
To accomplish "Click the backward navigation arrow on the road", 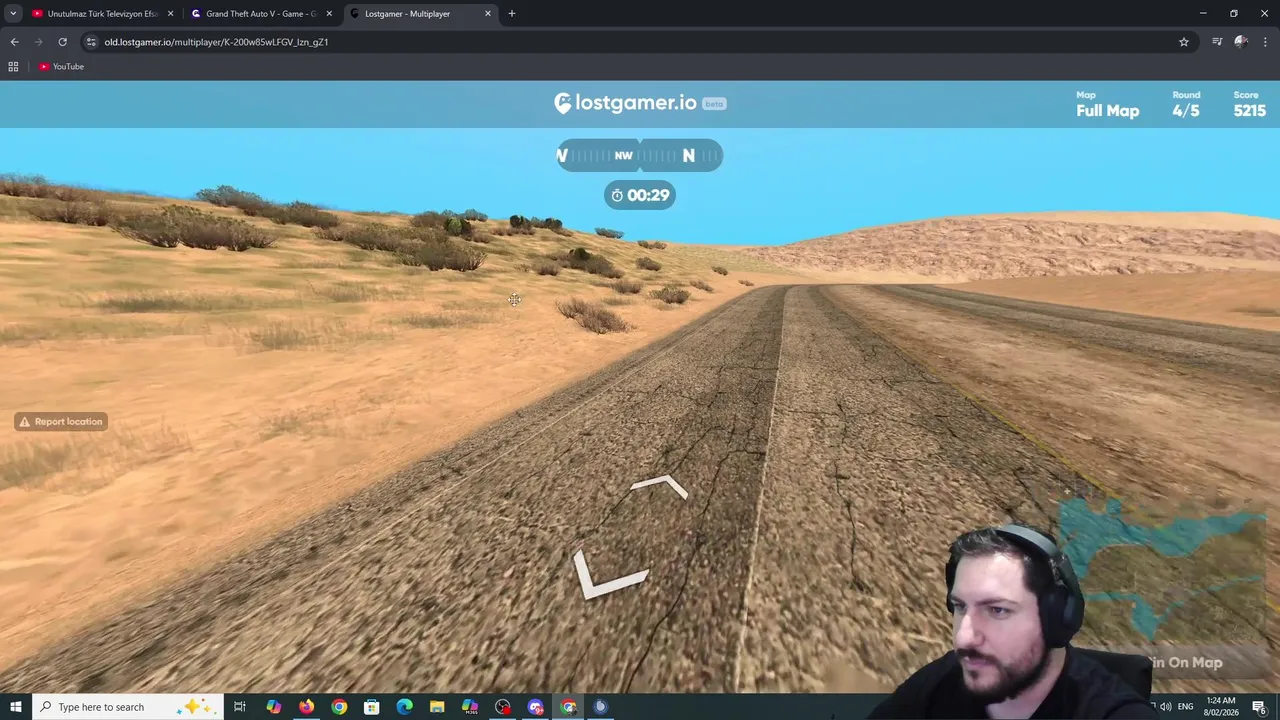I will [611, 574].
